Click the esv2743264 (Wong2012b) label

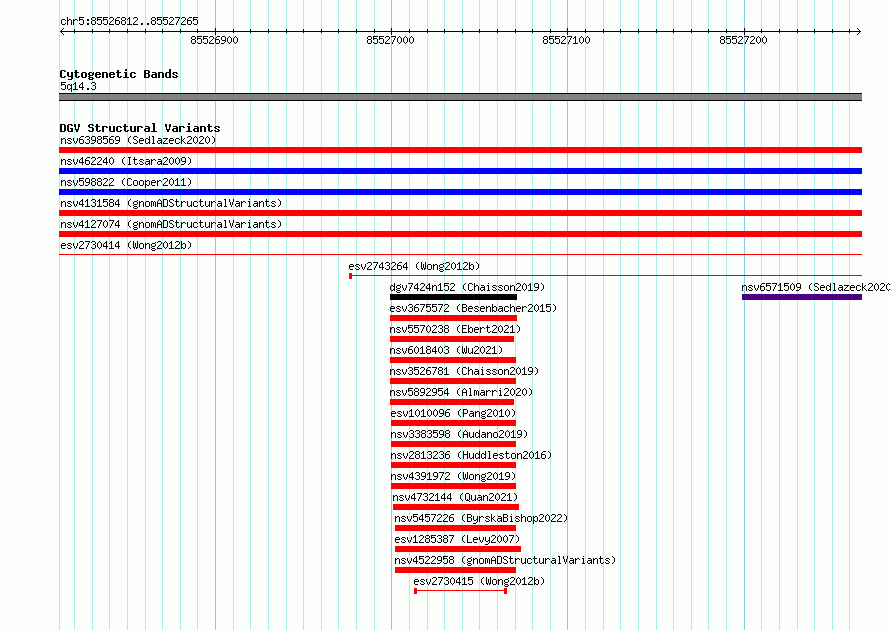click(414, 266)
